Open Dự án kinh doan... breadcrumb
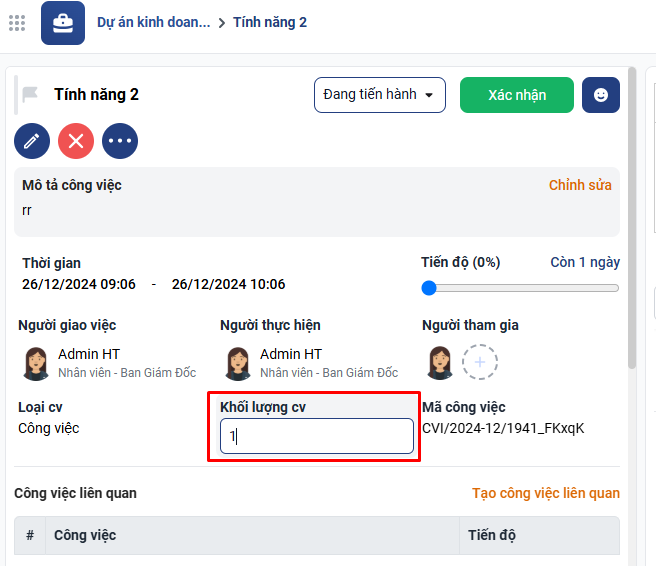The height and width of the screenshot is (566, 656). tap(154, 22)
